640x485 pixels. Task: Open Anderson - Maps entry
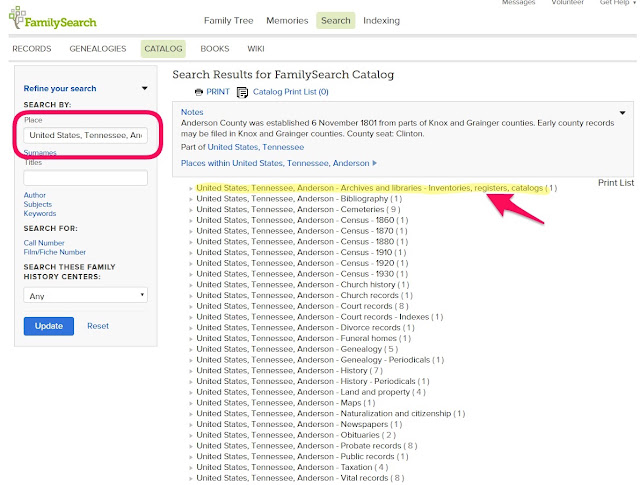(286, 403)
